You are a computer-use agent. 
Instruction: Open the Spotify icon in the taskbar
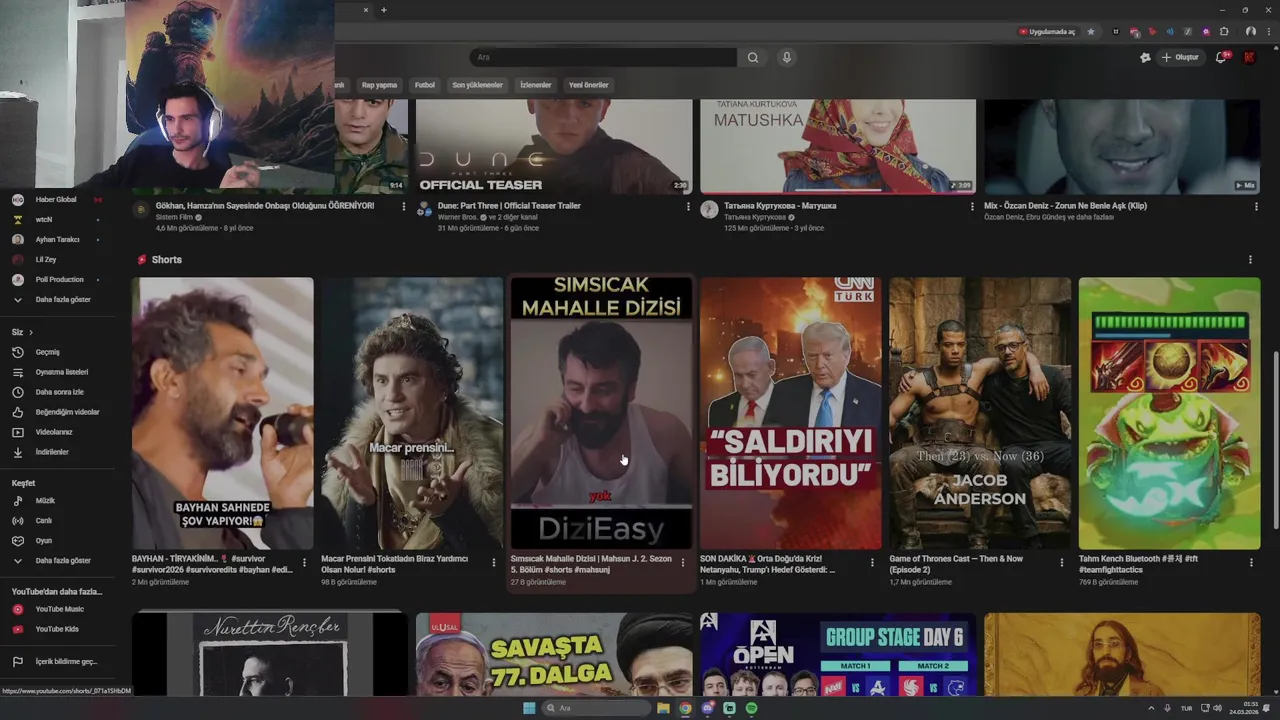coord(751,708)
